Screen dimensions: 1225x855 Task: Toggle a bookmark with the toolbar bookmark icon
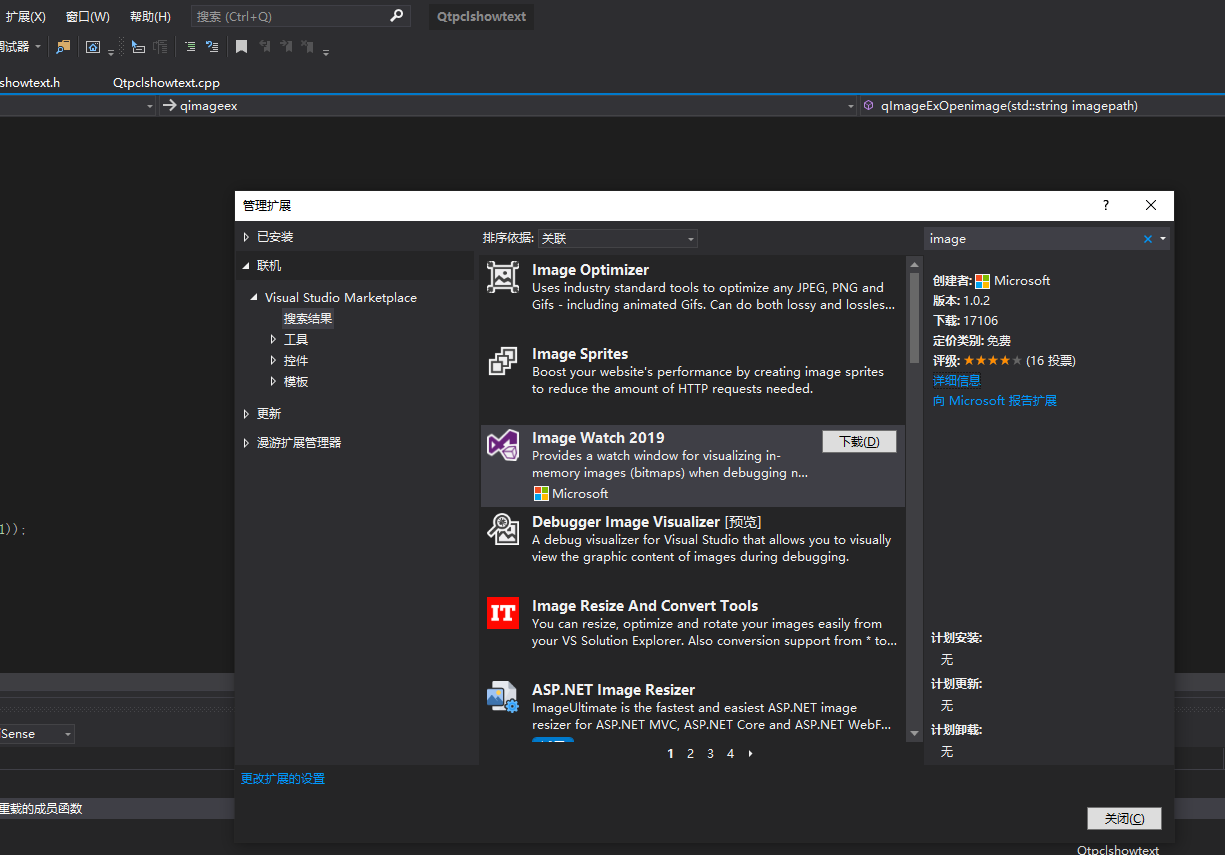pos(240,46)
